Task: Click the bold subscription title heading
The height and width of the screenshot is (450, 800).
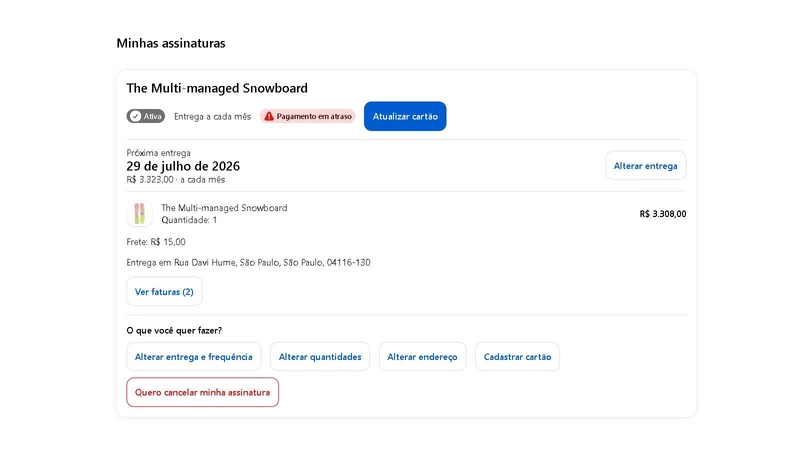Action: coord(217,88)
